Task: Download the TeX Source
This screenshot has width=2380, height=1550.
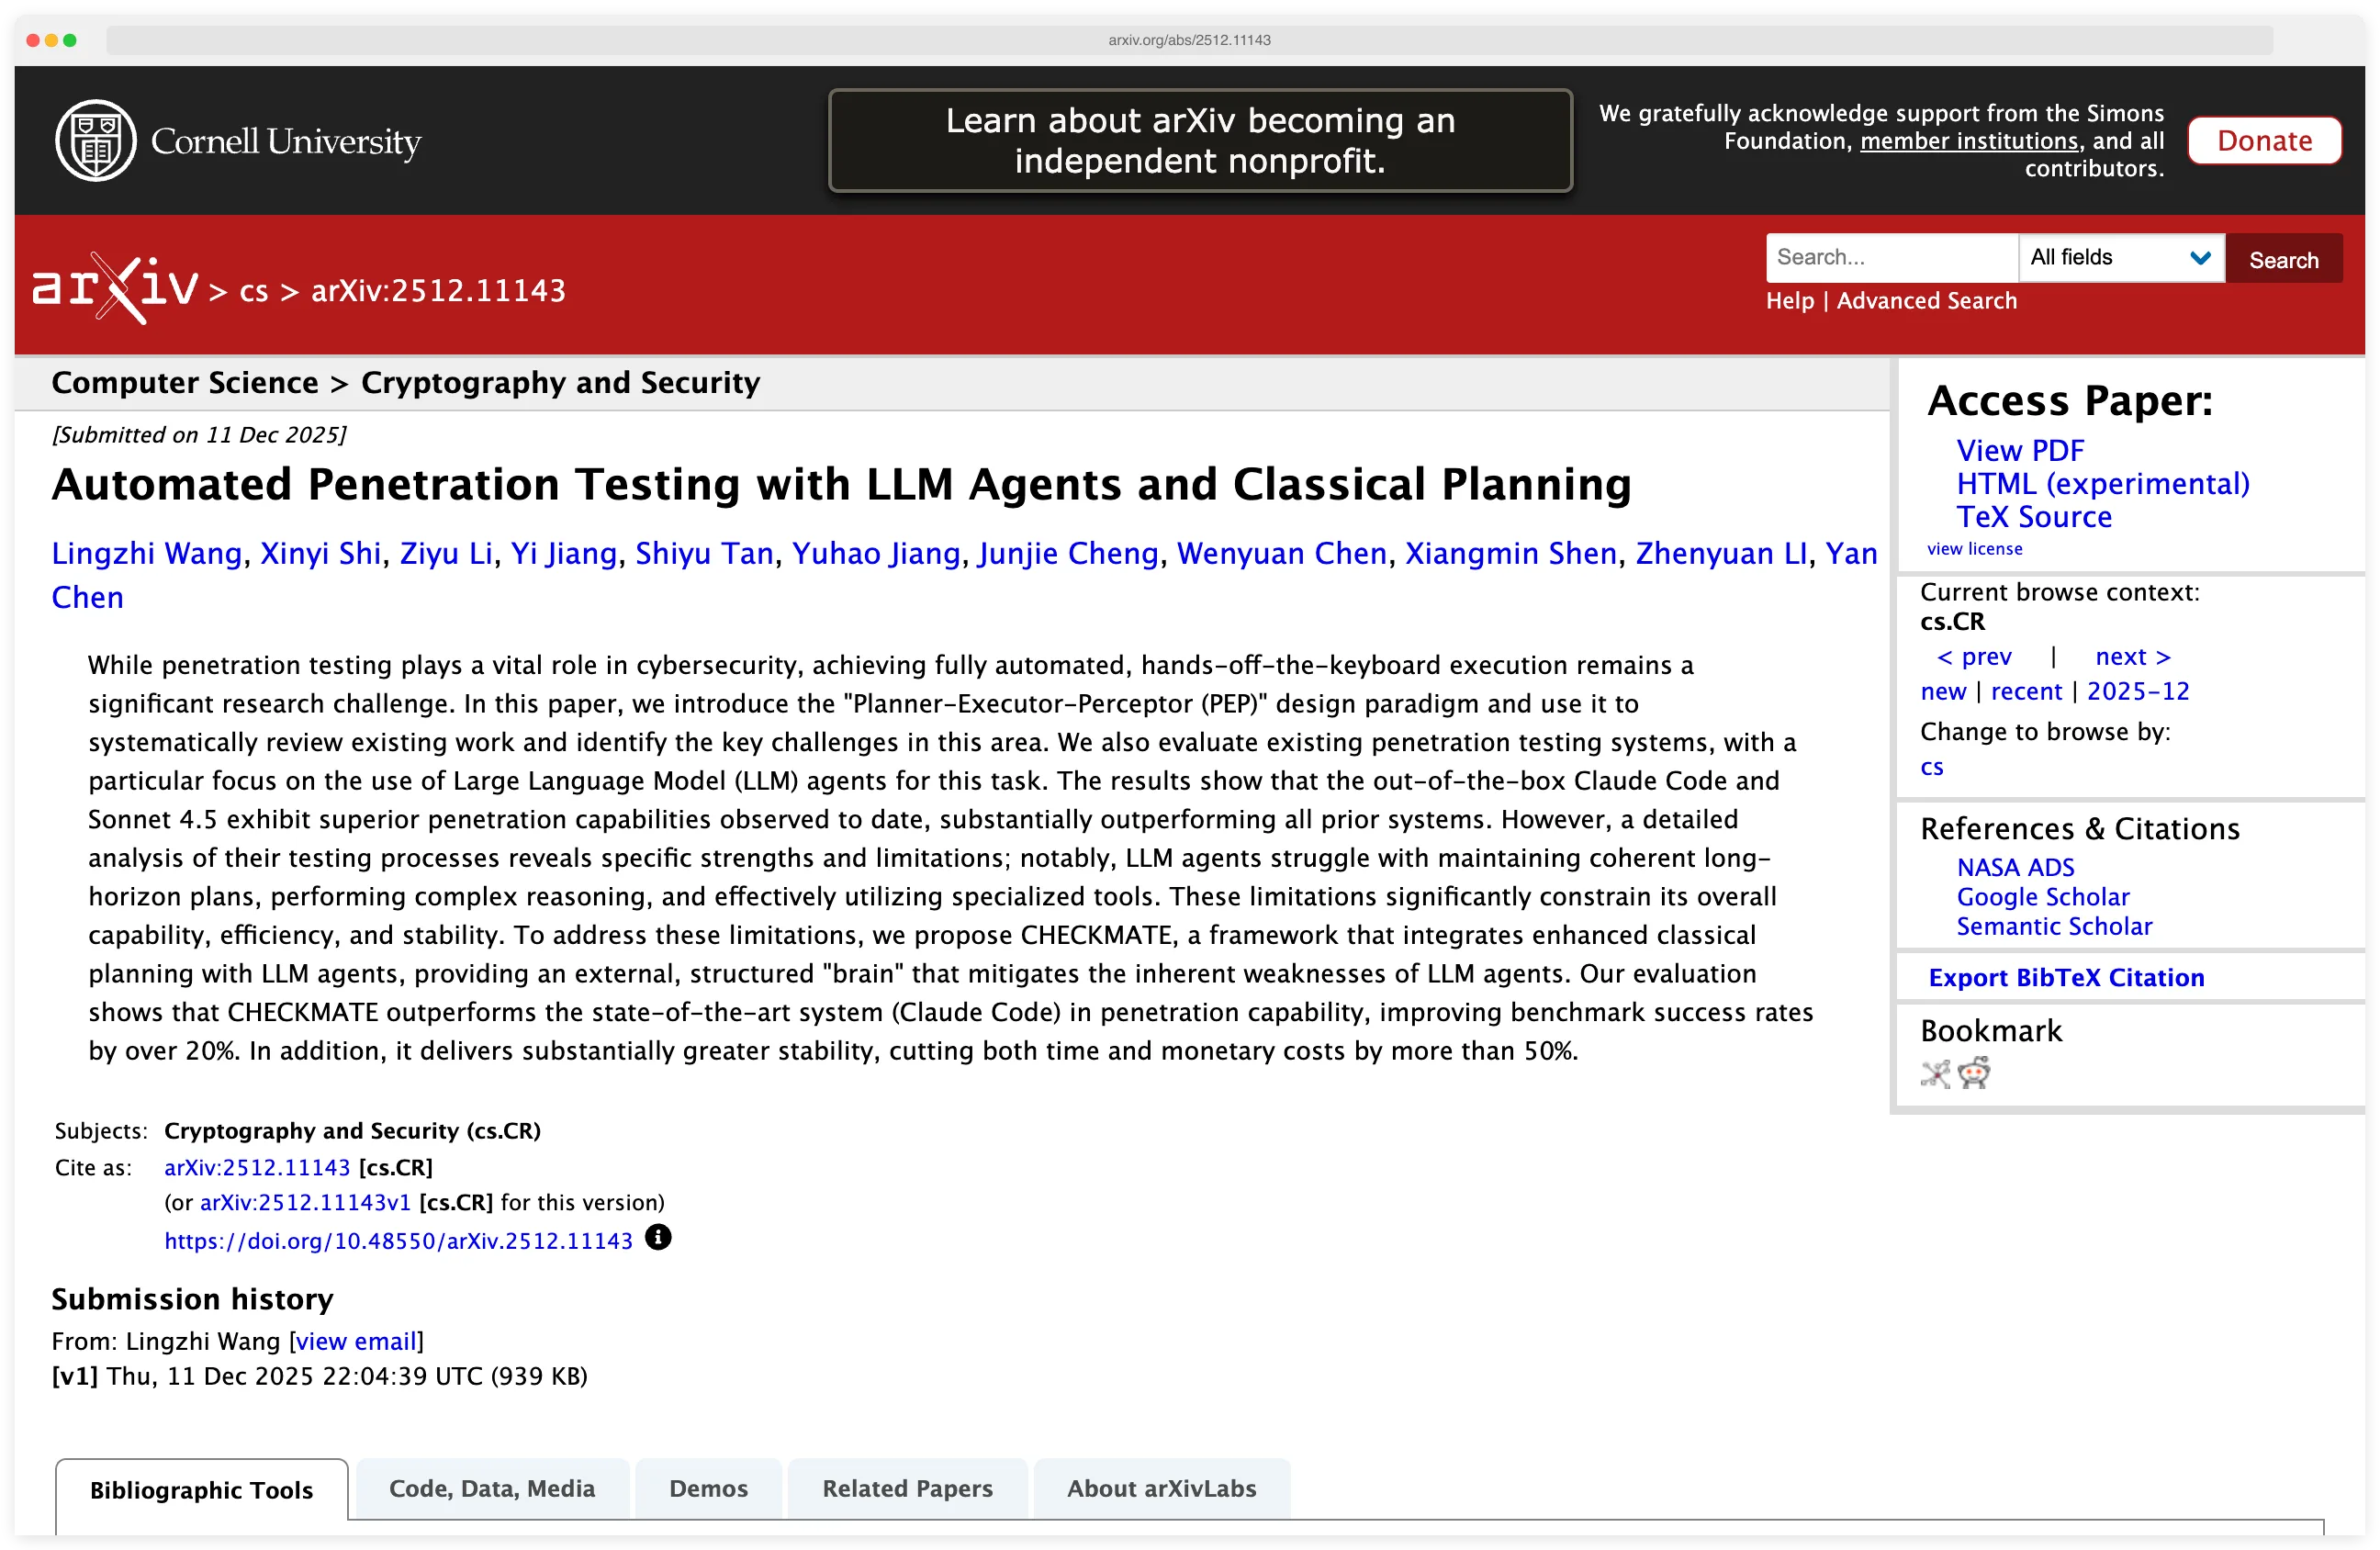Action: pyautogui.click(x=2034, y=517)
